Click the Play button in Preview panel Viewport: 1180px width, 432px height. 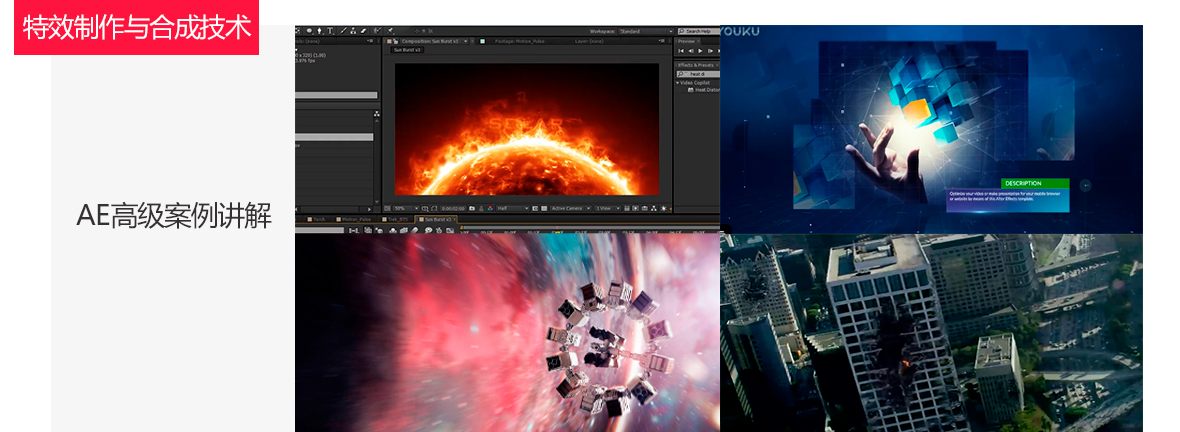pyautogui.click(x=701, y=50)
